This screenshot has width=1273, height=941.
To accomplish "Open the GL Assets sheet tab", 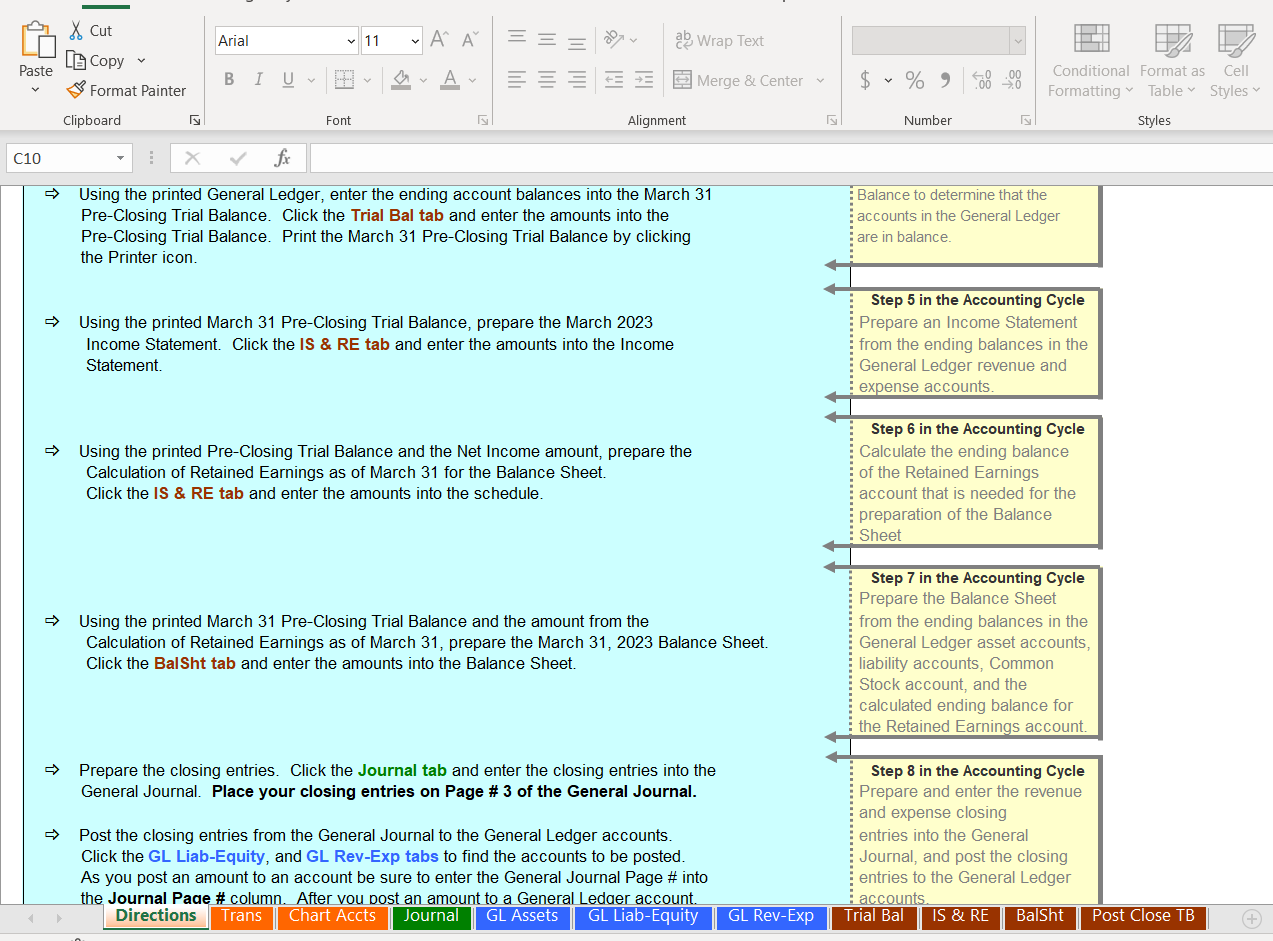I will pos(522,916).
